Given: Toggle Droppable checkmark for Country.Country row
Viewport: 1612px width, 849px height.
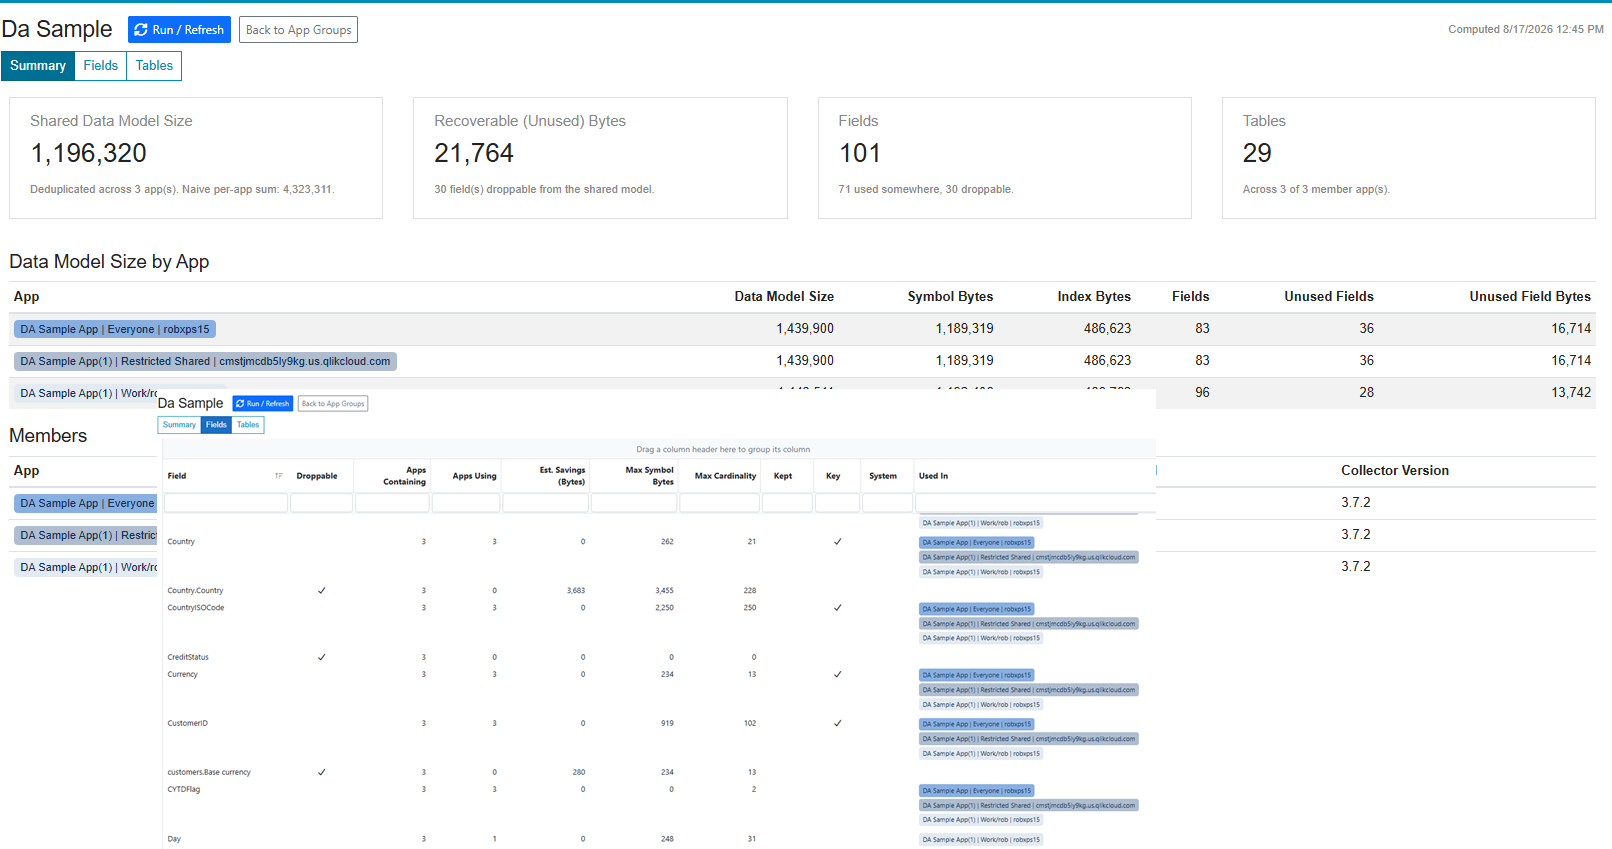Looking at the screenshot, I should click(322, 591).
